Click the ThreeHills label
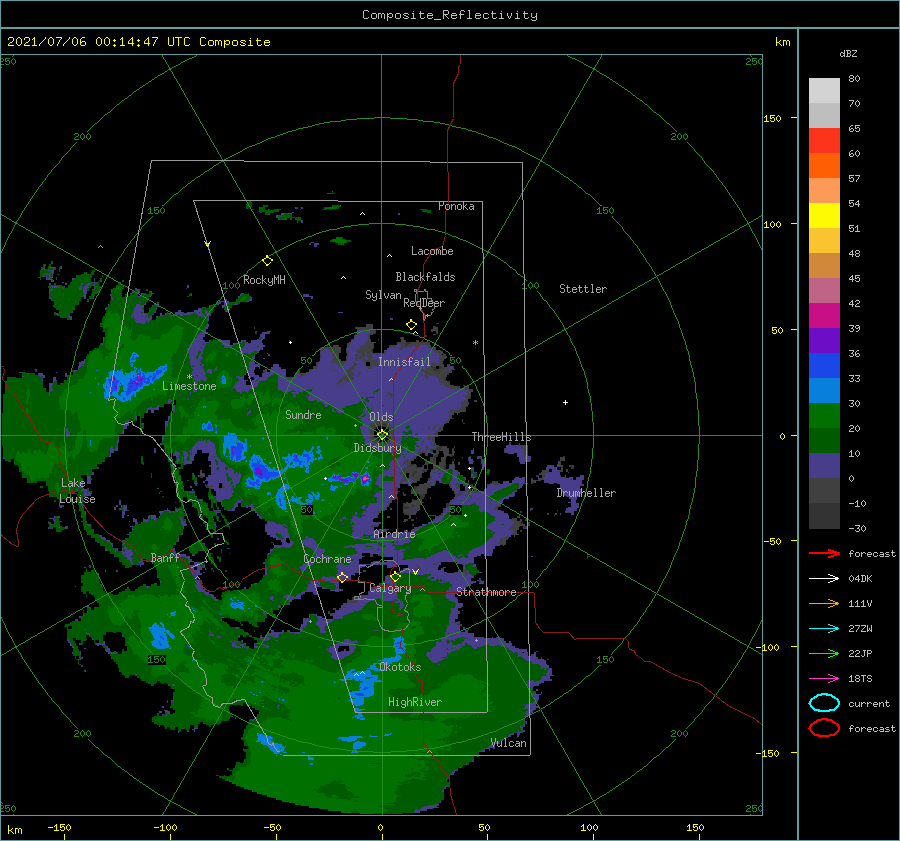 tap(502, 437)
